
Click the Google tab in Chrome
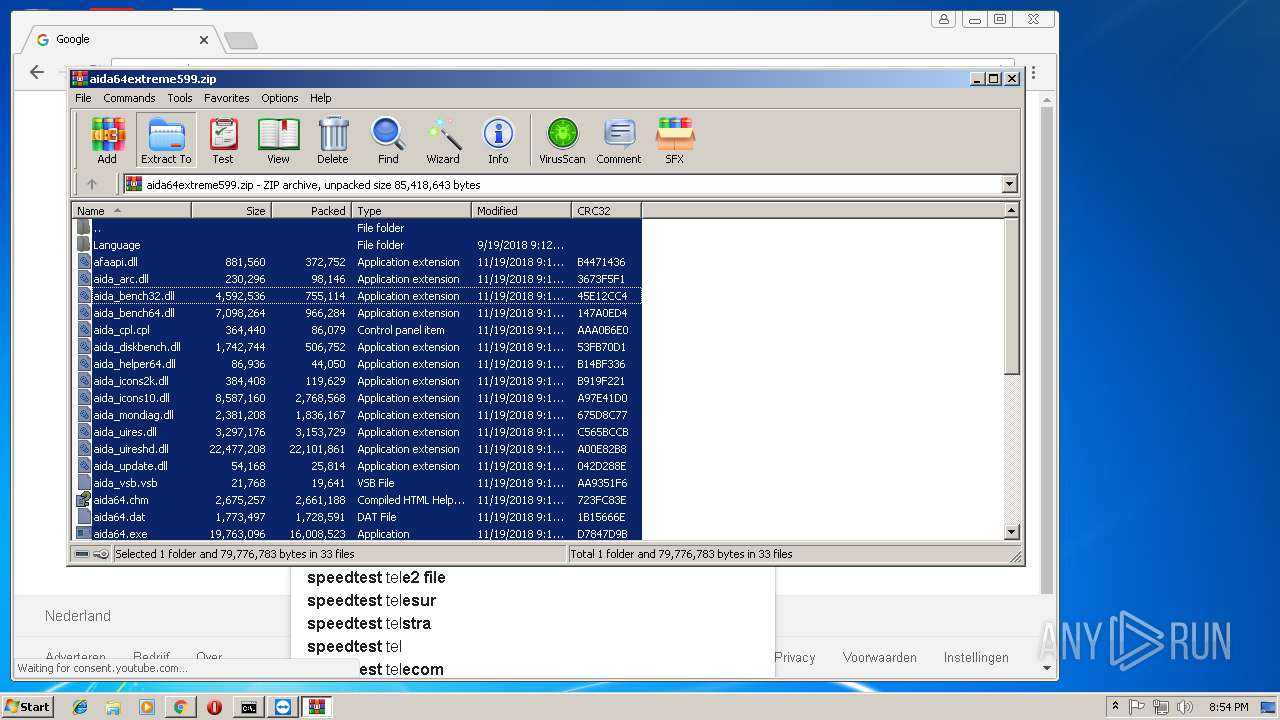coord(120,40)
